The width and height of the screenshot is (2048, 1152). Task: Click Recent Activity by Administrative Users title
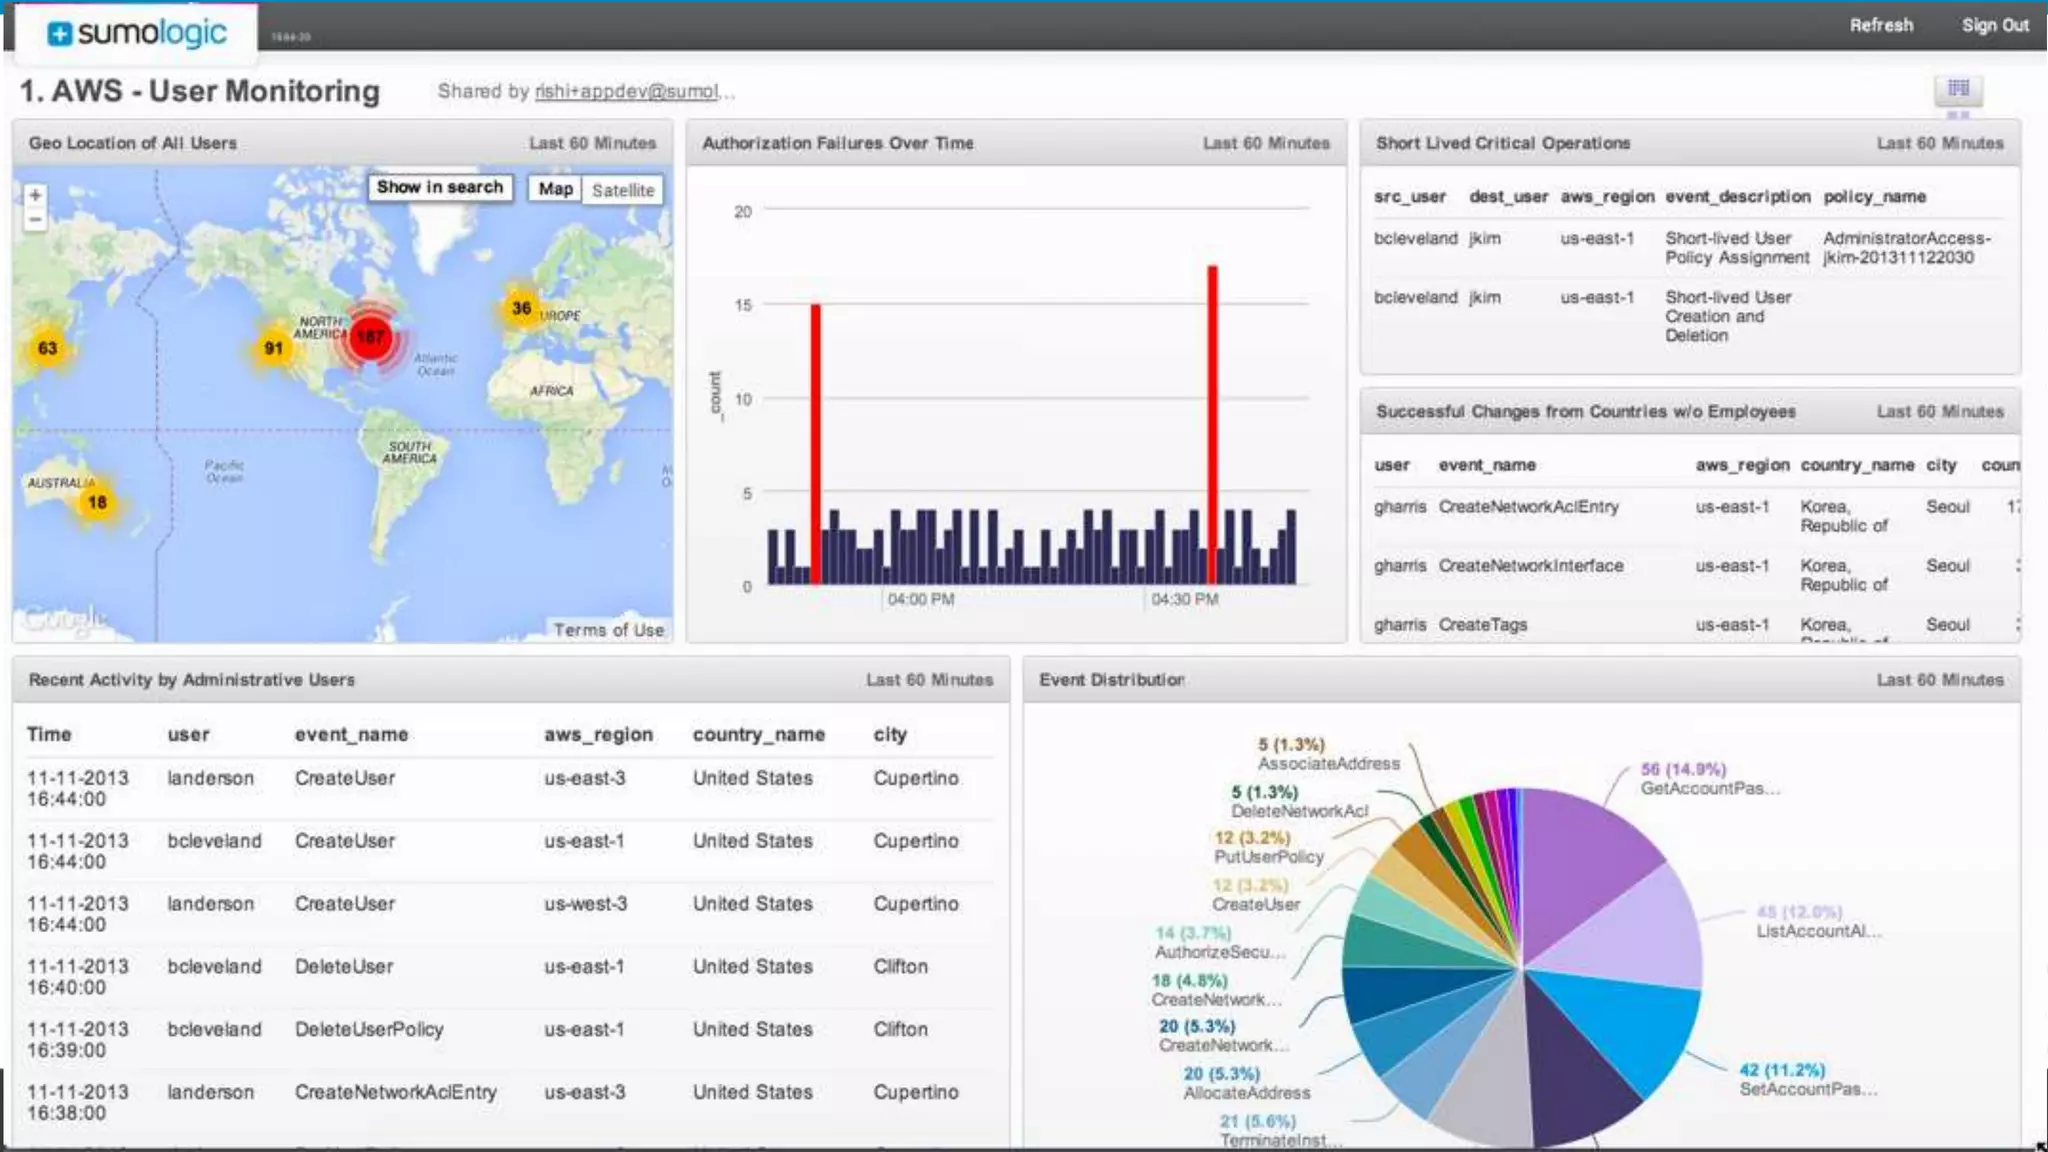click(x=191, y=680)
